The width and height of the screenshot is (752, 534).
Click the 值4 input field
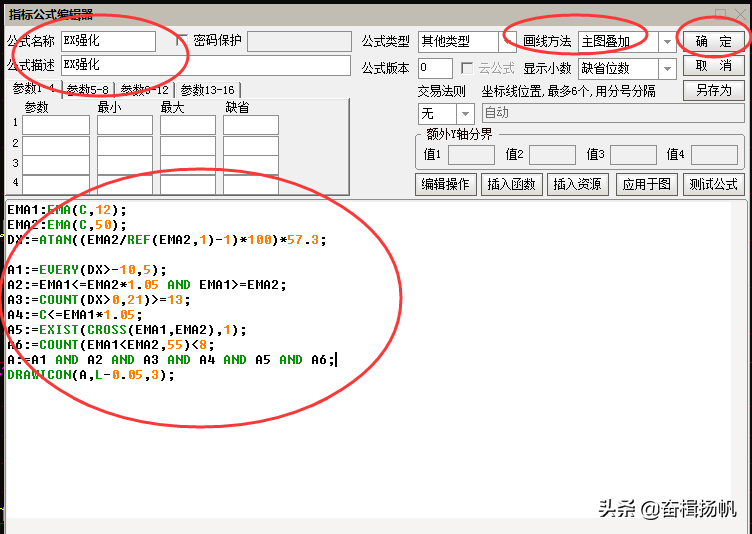(x=715, y=155)
